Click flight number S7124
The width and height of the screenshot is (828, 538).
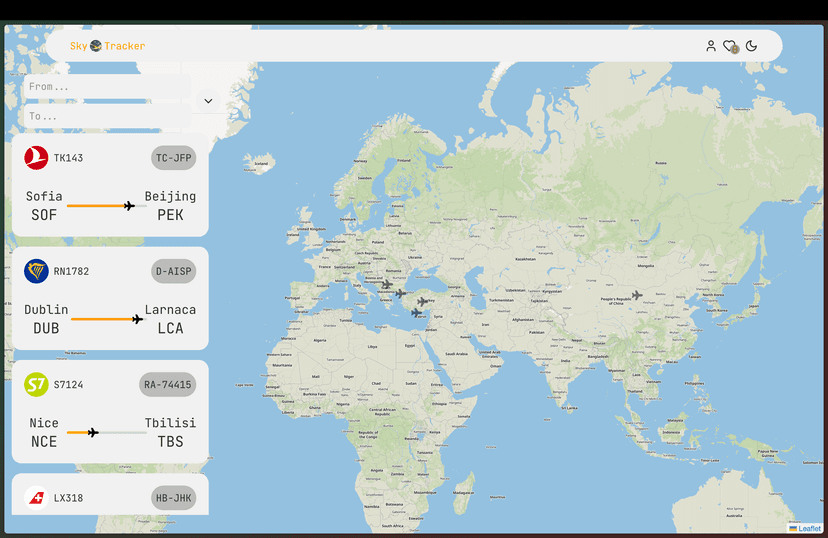tap(68, 384)
